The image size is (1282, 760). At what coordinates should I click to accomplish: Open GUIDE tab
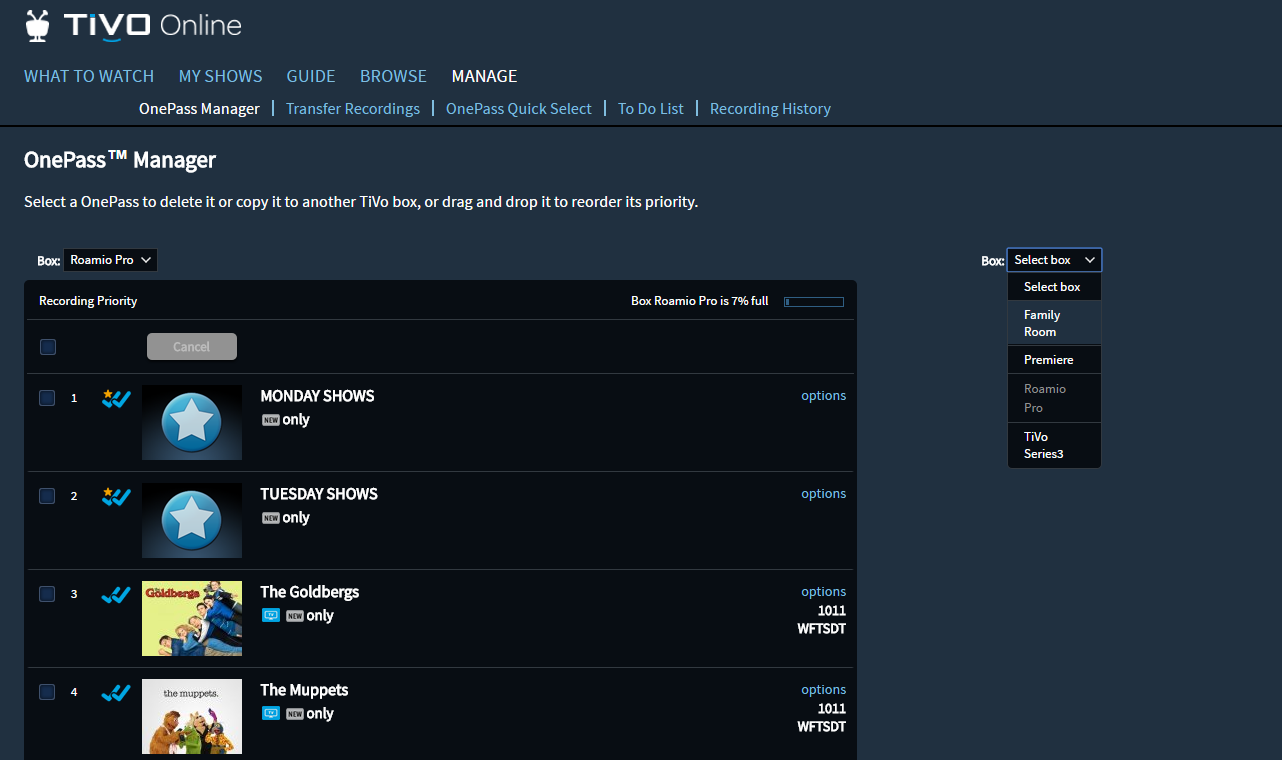pyautogui.click(x=311, y=76)
